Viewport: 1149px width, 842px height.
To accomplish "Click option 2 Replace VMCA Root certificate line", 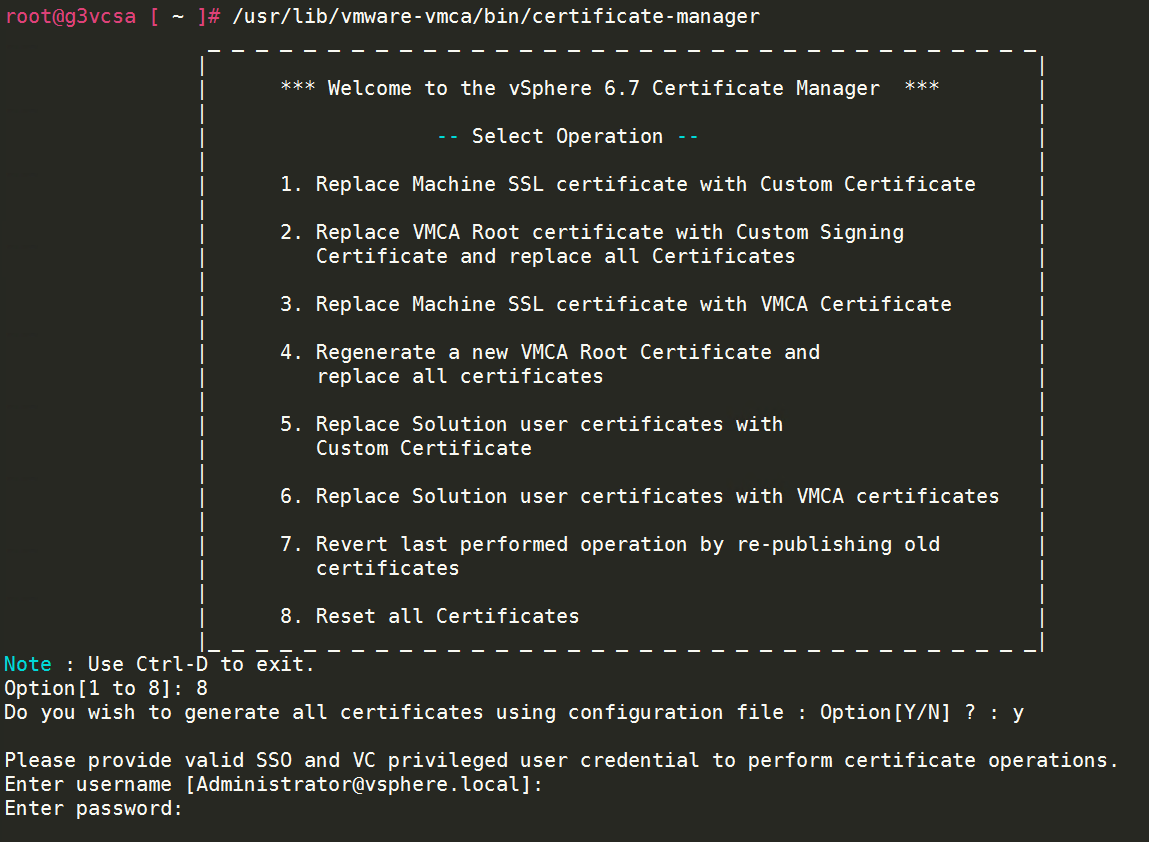I will [x=592, y=232].
